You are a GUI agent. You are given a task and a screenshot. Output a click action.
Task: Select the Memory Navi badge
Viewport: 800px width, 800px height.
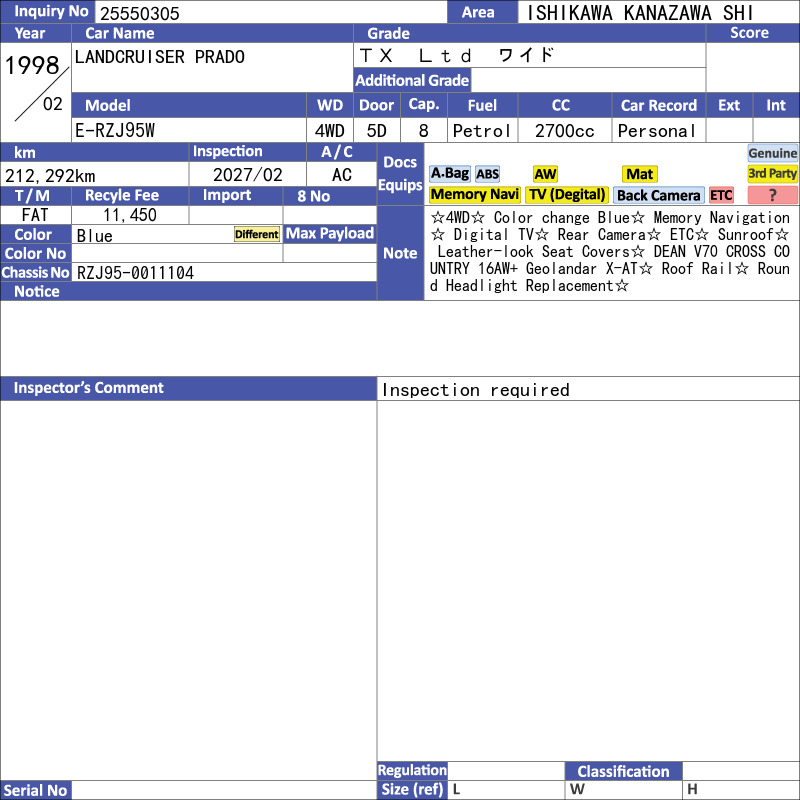click(474, 195)
